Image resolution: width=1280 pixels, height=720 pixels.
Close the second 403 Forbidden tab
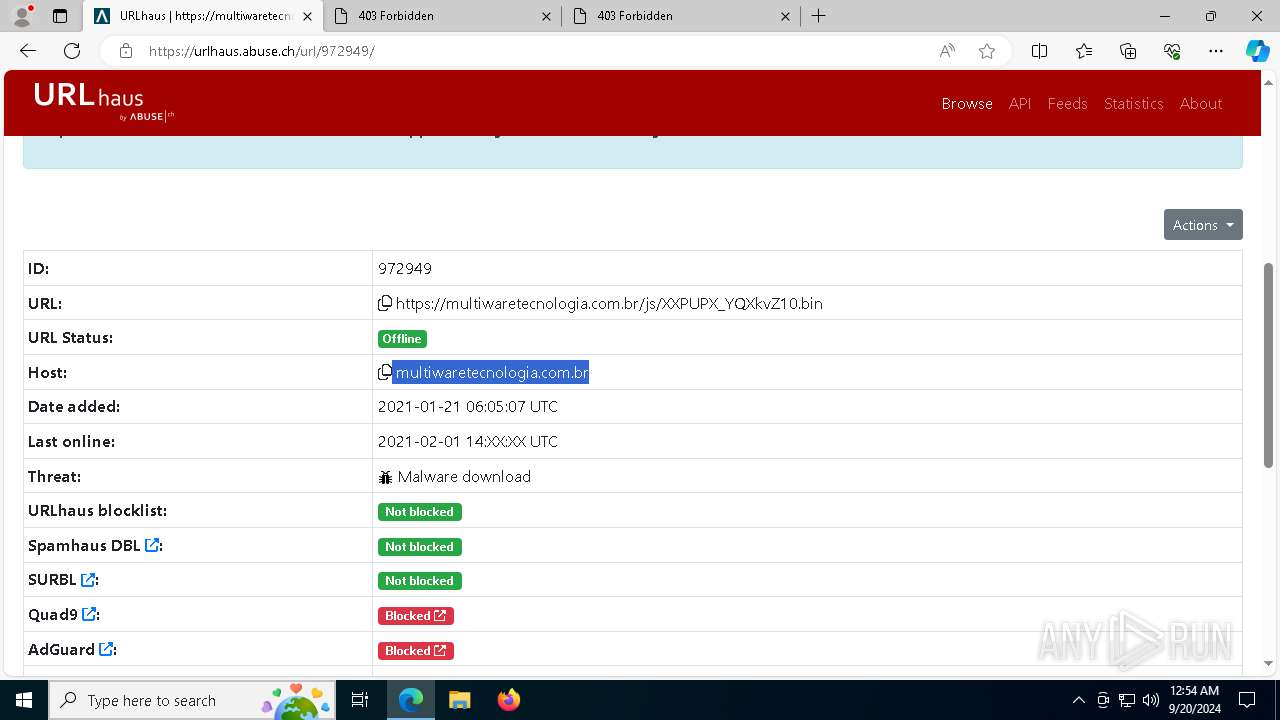coord(785,16)
